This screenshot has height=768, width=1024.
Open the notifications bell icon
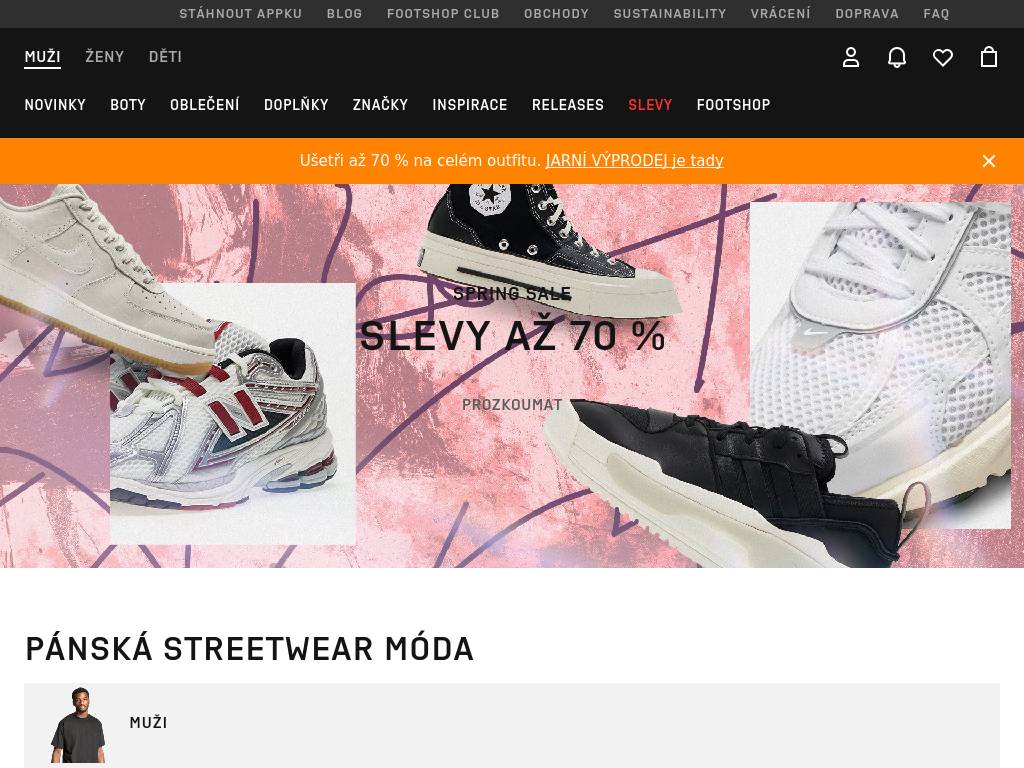coord(897,57)
